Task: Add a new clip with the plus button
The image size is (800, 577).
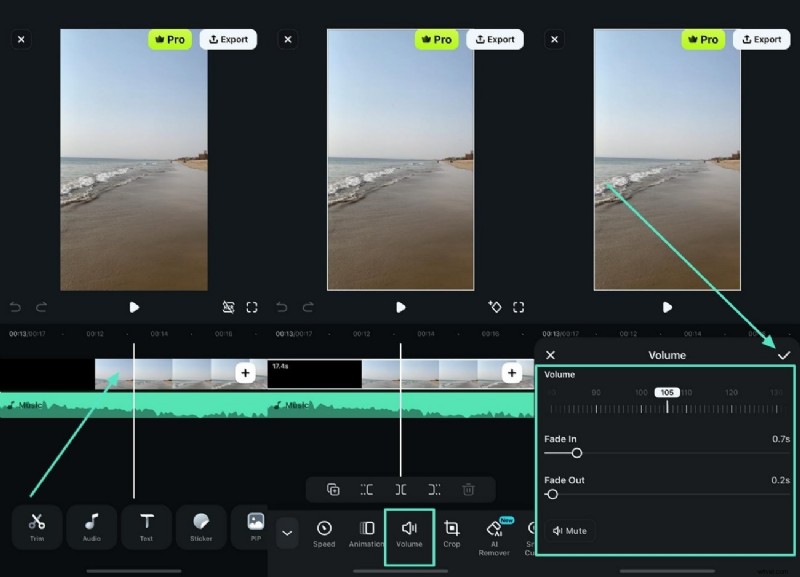Action: [245, 373]
